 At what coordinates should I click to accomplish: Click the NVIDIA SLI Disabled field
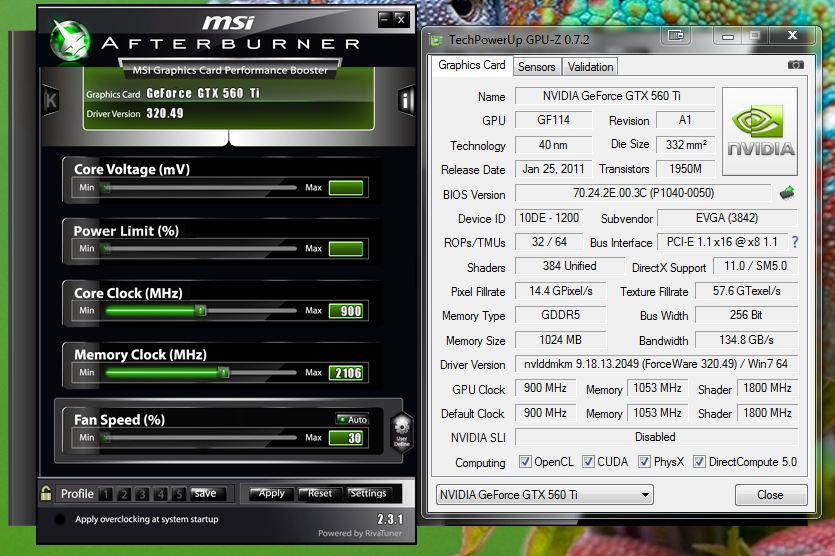(x=656, y=437)
